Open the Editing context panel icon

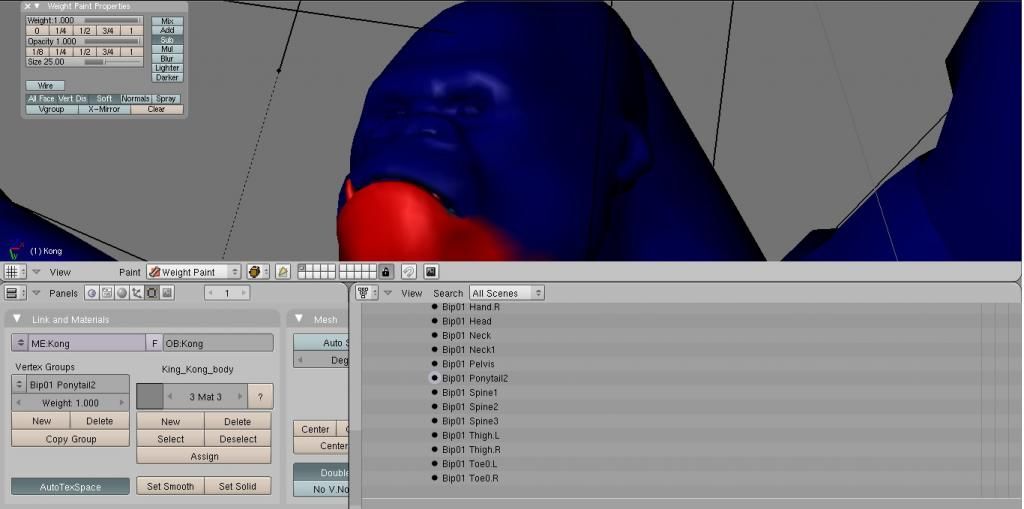(152, 293)
